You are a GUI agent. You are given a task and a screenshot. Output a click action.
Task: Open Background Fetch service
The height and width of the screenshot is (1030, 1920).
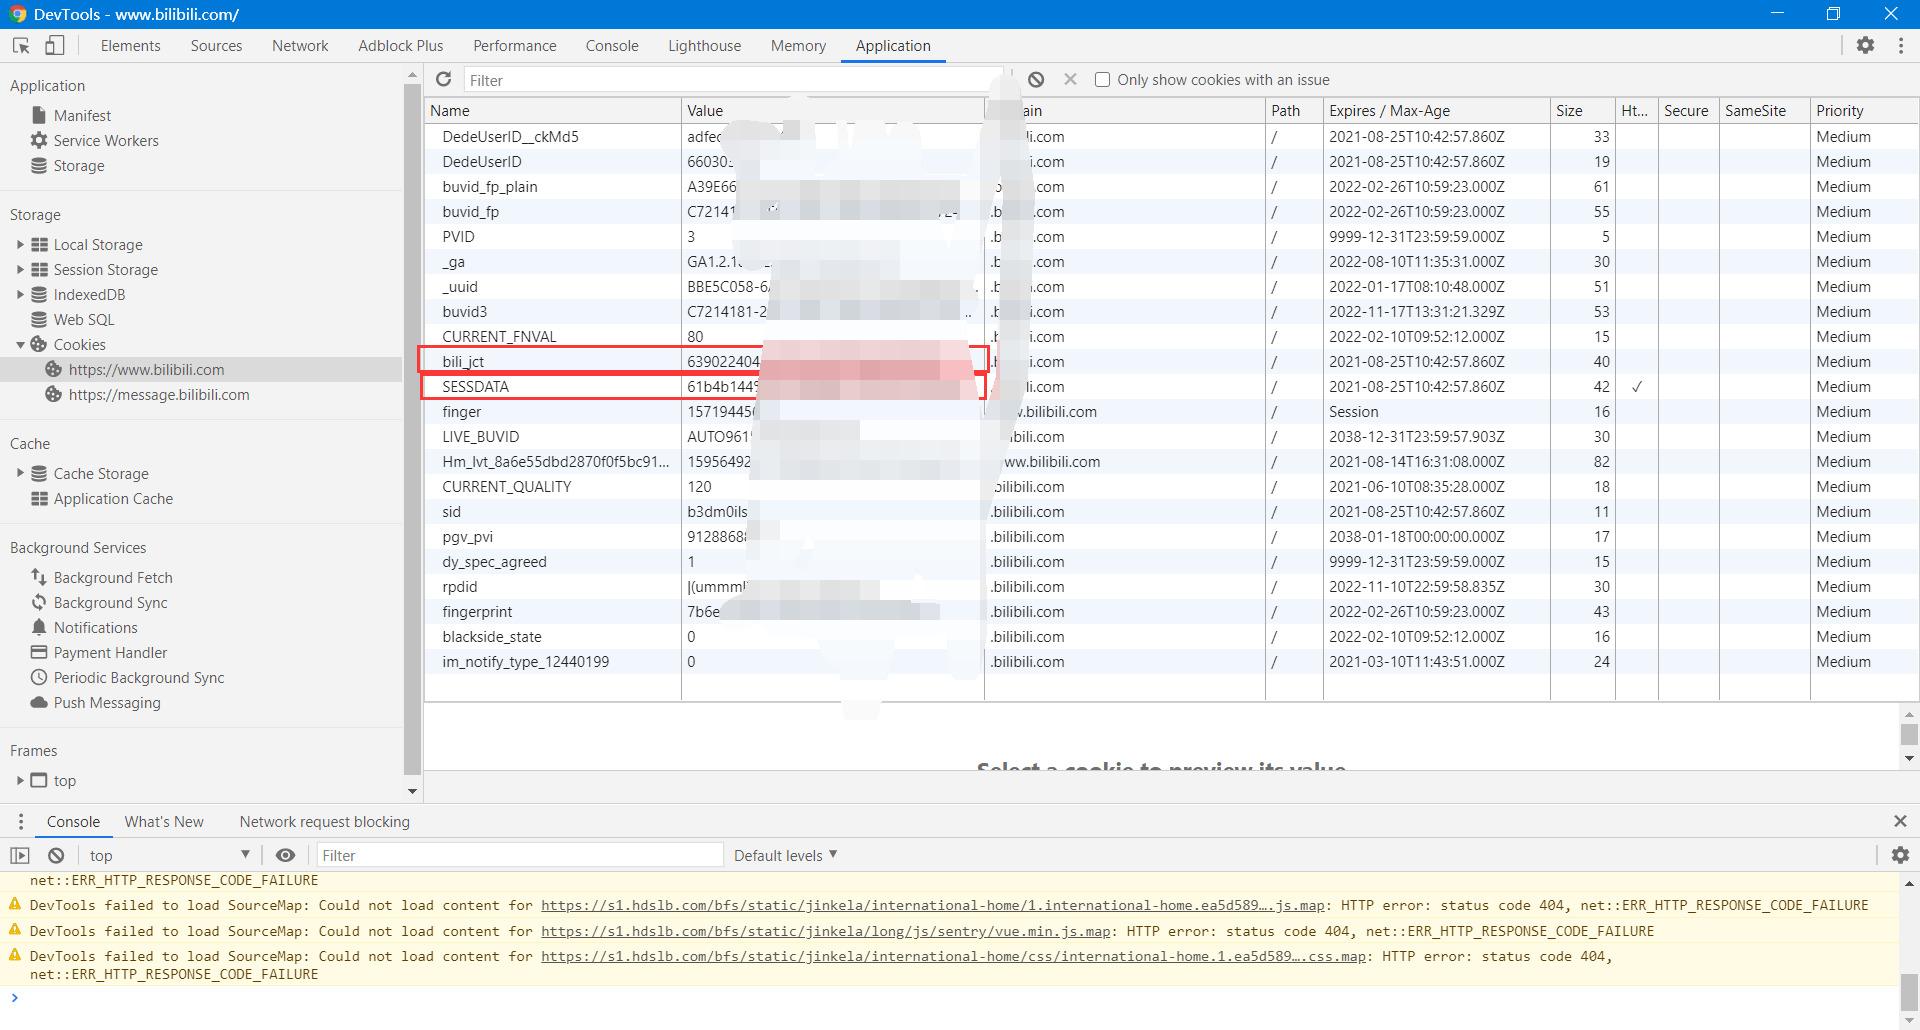click(113, 577)
